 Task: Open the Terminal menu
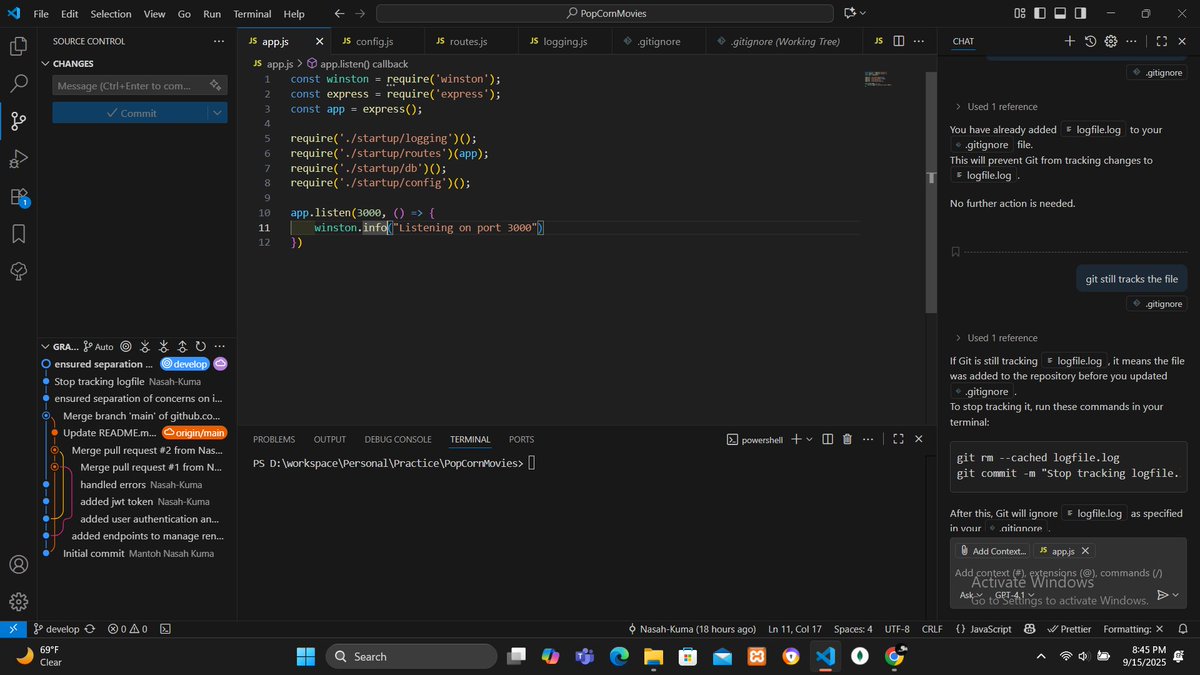point(252,14)
